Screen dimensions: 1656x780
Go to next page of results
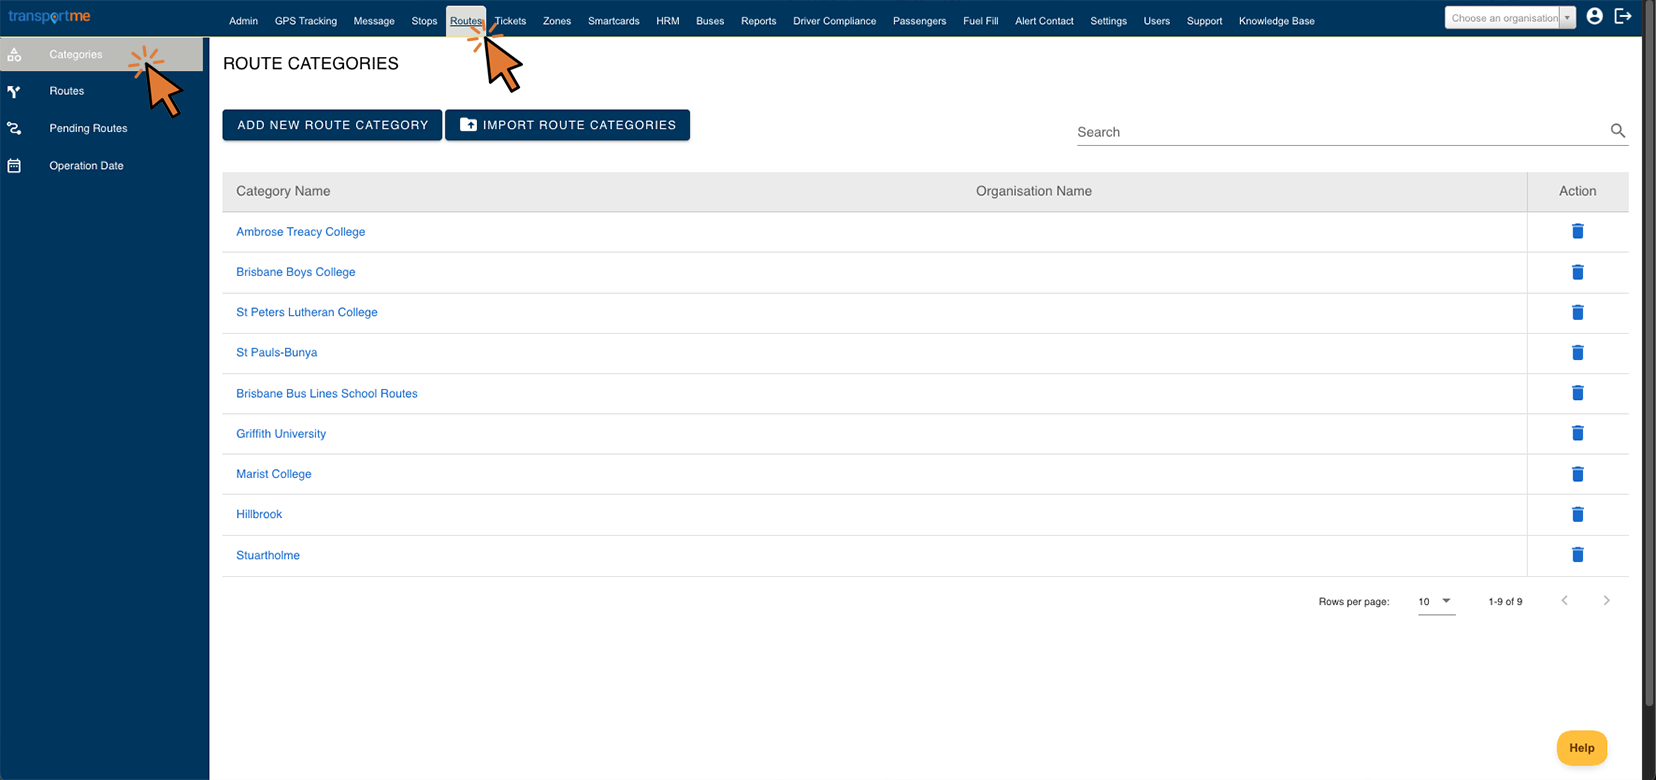pyautogui.click(x=1606, y=601)
